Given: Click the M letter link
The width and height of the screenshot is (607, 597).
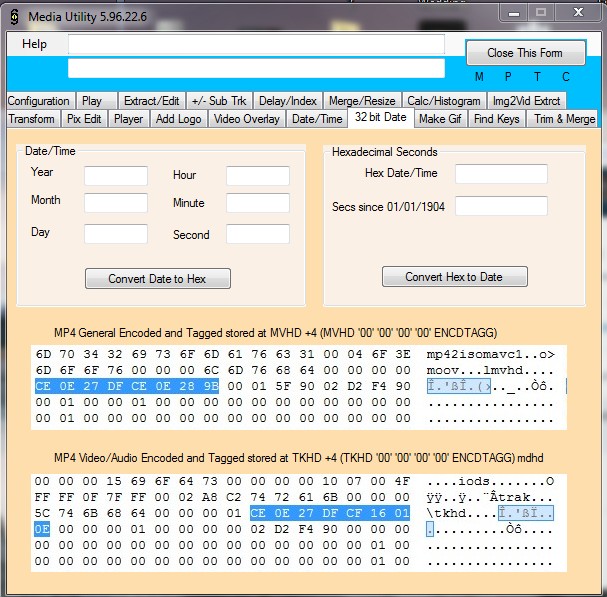Looking at the screenshot, I should [x=479, y=77].
